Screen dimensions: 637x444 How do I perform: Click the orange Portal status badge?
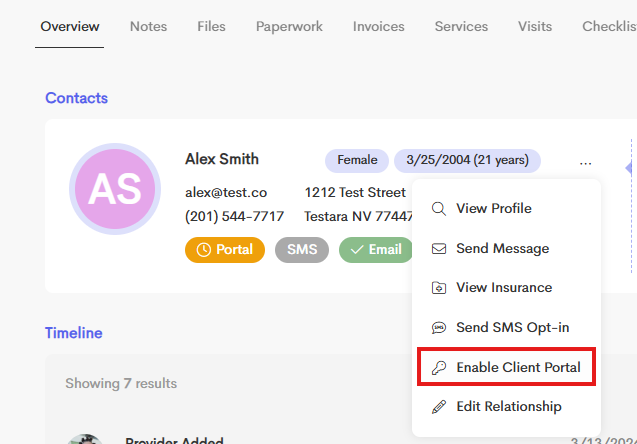(x=225, y=249)
